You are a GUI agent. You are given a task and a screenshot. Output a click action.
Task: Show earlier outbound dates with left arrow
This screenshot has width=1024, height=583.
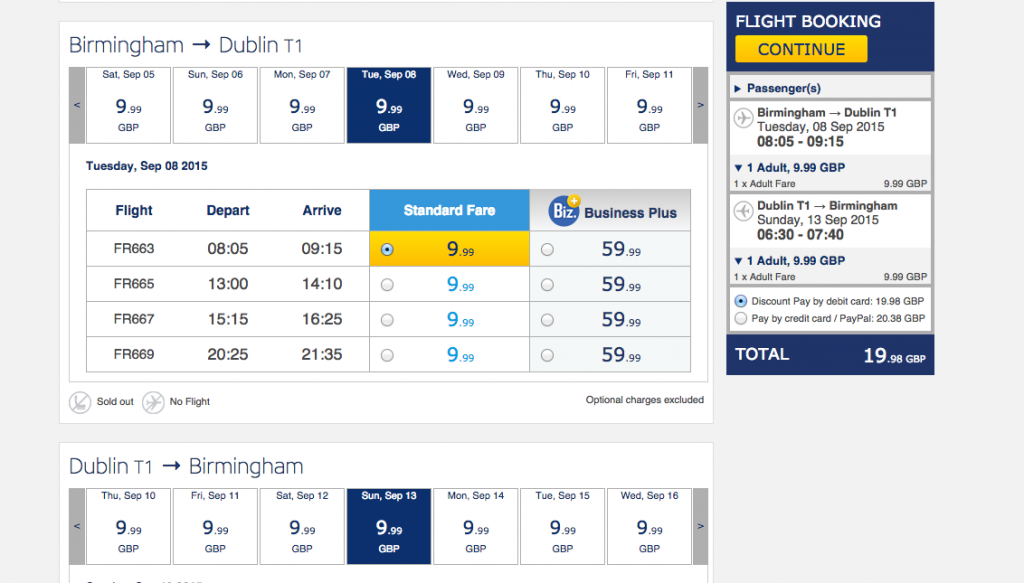point(77,105)
